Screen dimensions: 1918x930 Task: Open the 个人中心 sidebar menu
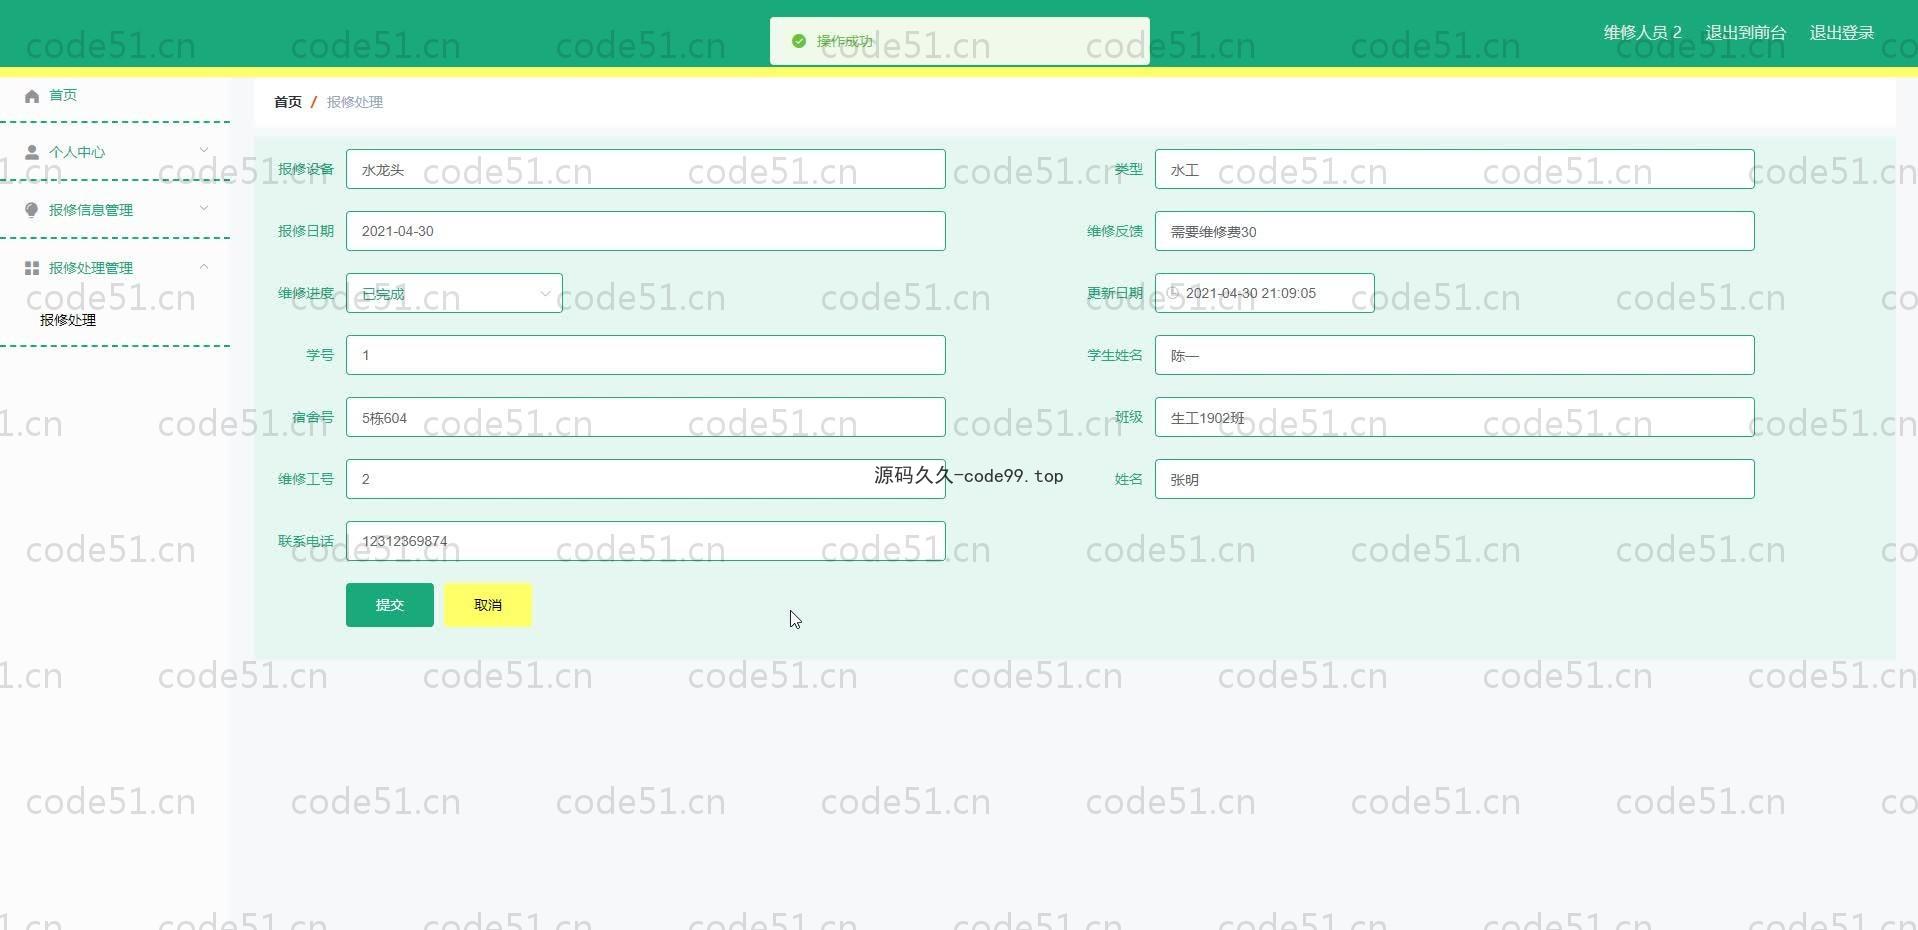pos(115,152)
